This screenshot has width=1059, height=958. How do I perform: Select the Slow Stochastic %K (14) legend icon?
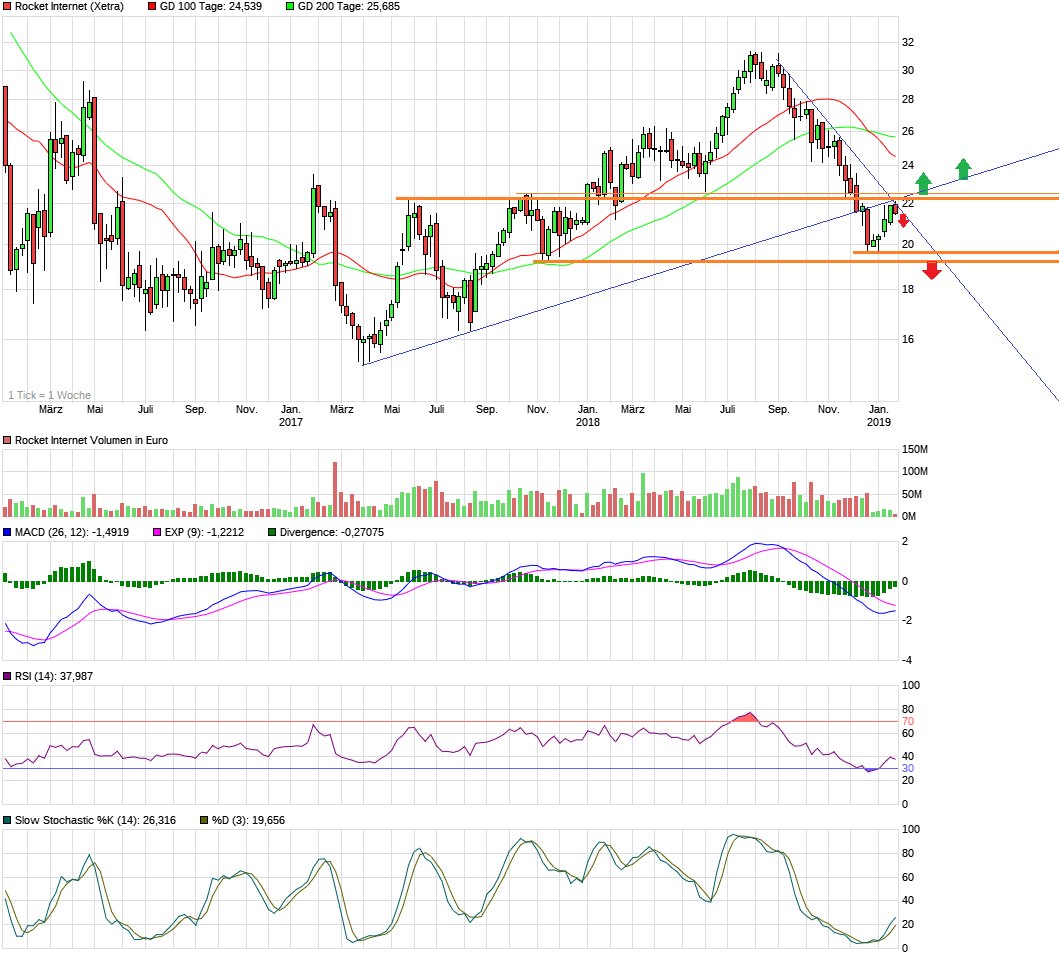tap(8, 819)
